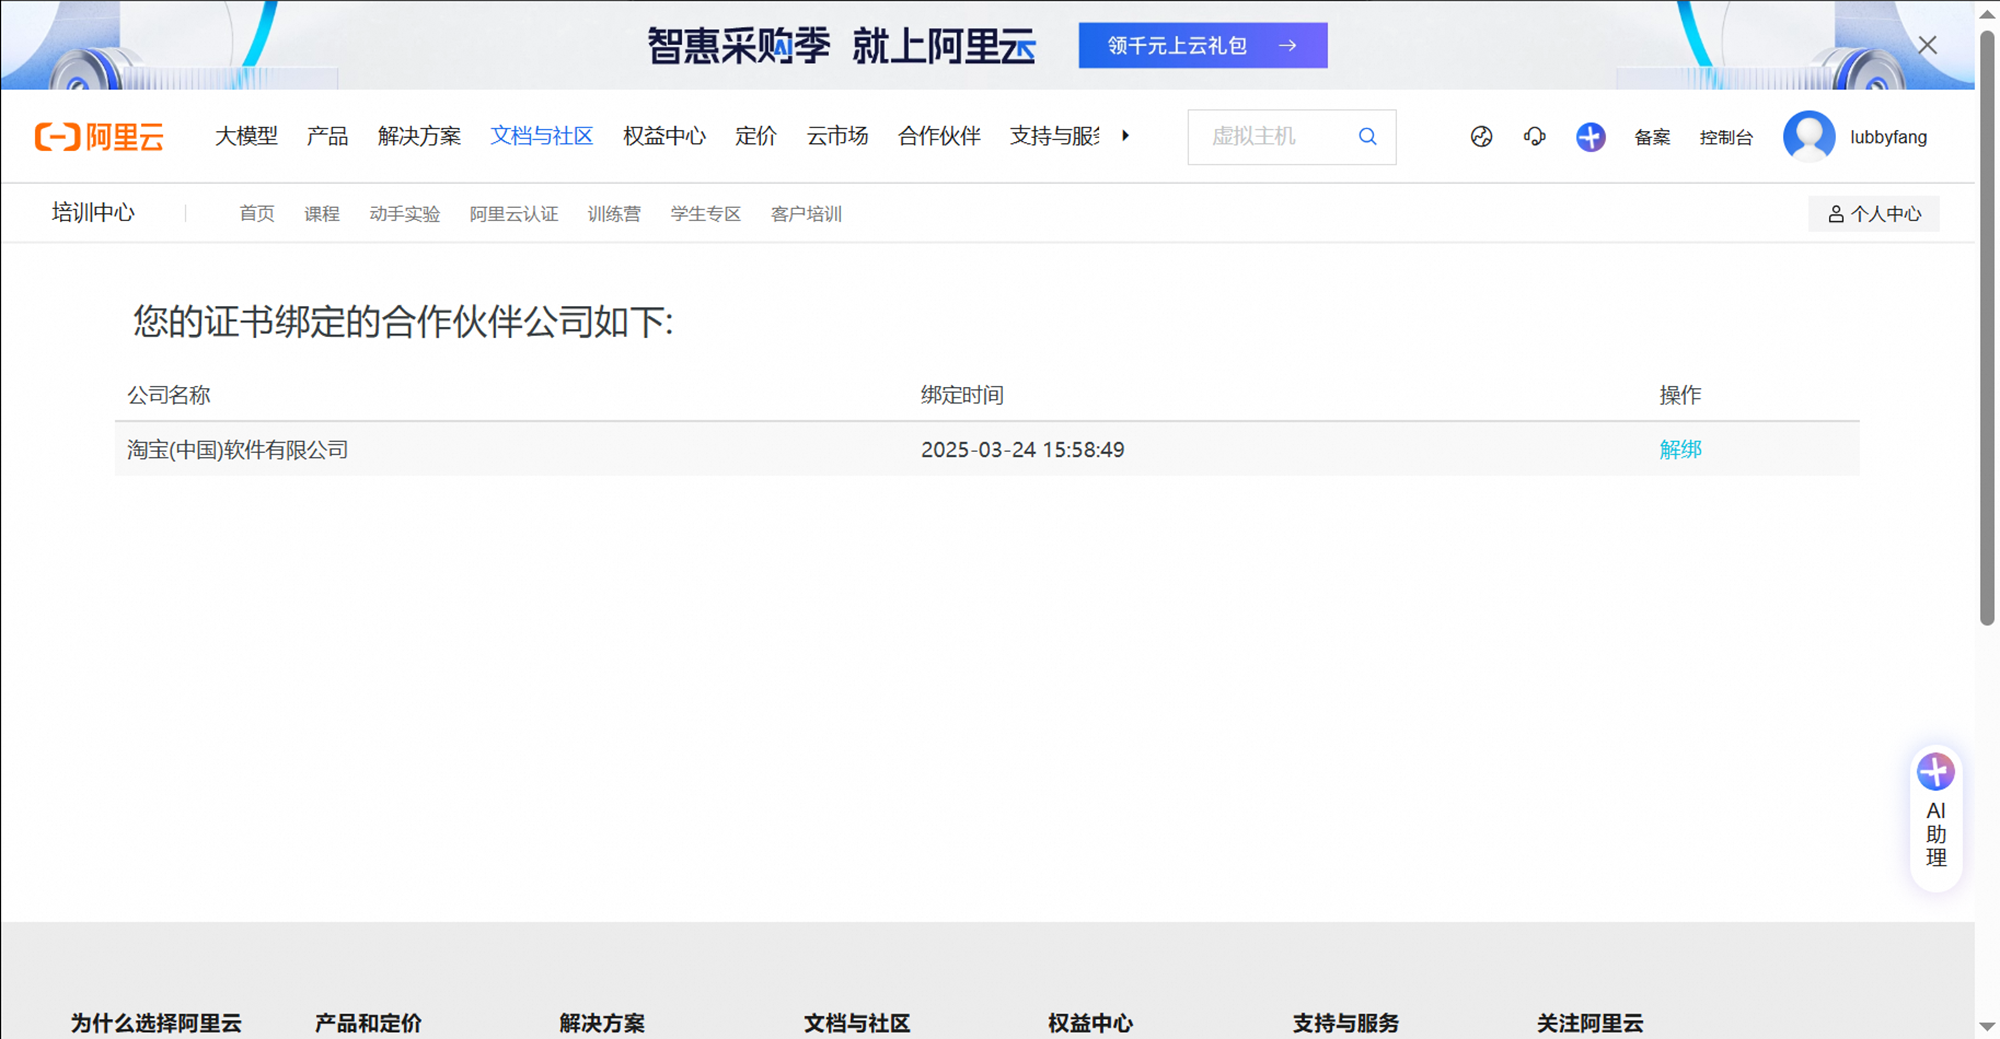Open the dashboard gauge icon in header
The image size is (2000, 1039).
click(1481, 137)
